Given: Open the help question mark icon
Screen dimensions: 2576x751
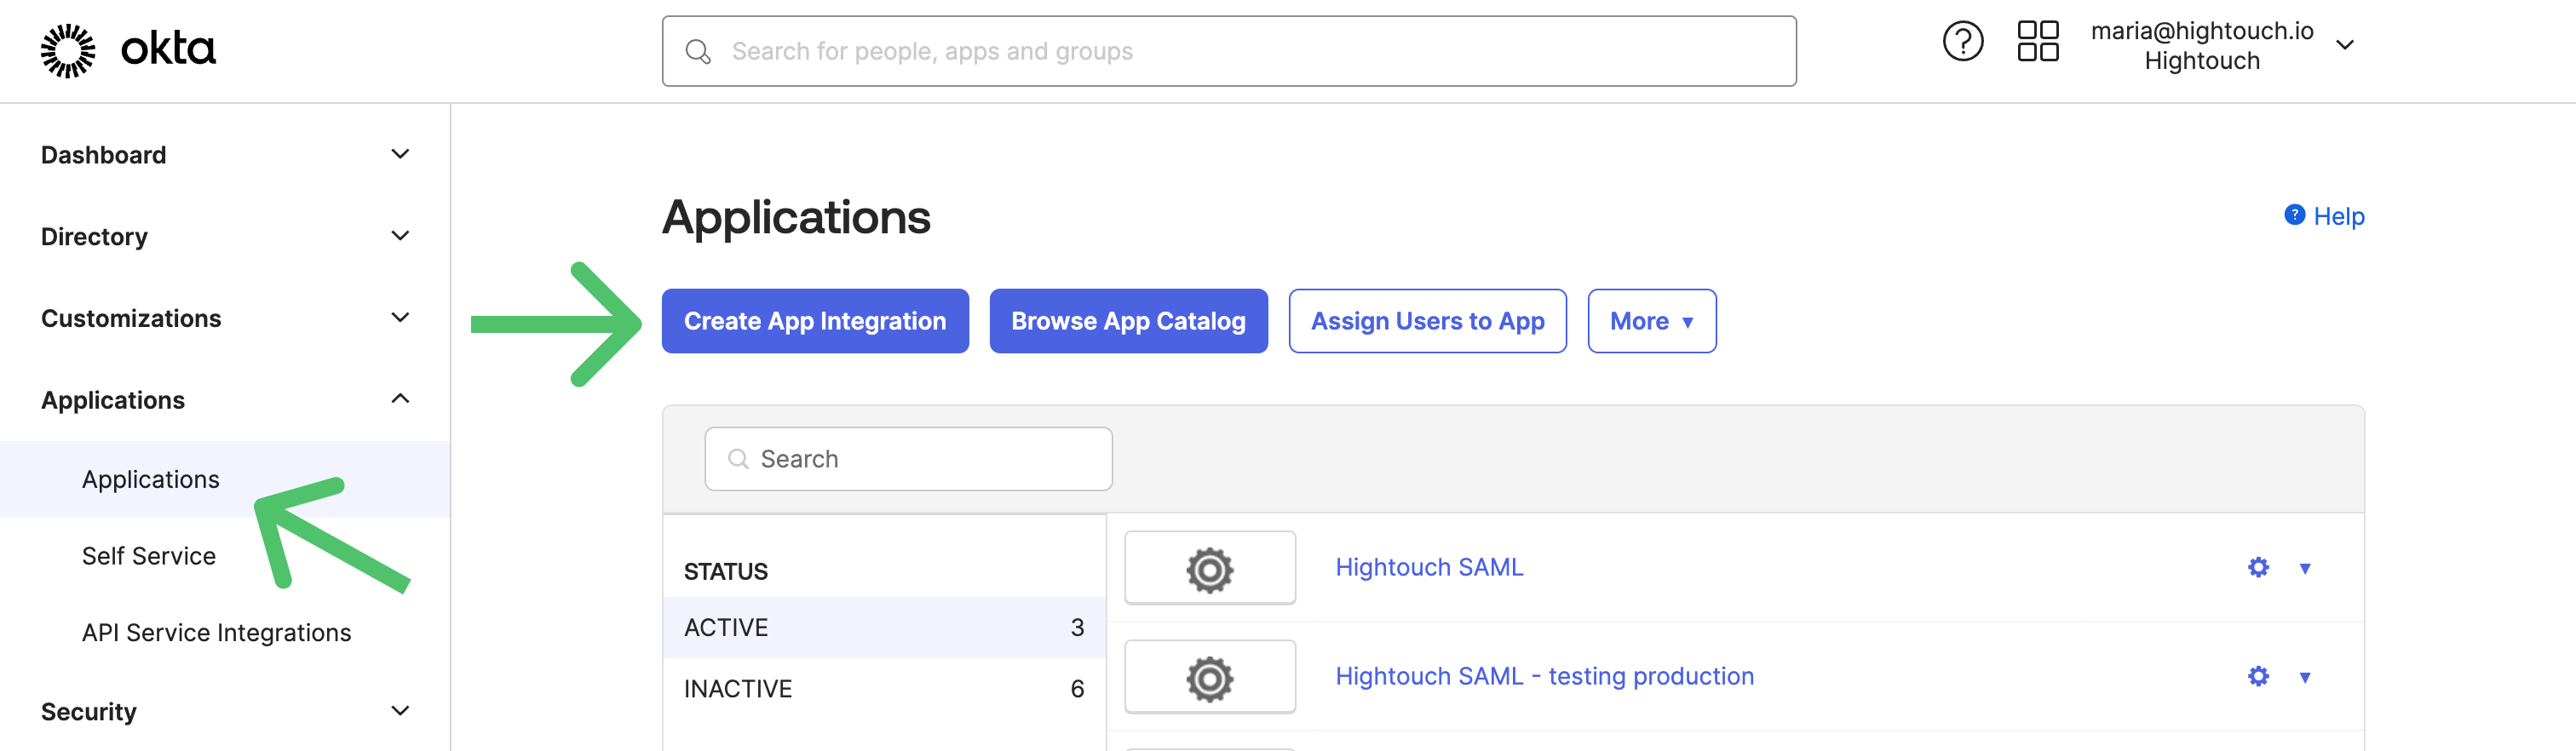Looking at the screenshot, I should coord(1962,42).
